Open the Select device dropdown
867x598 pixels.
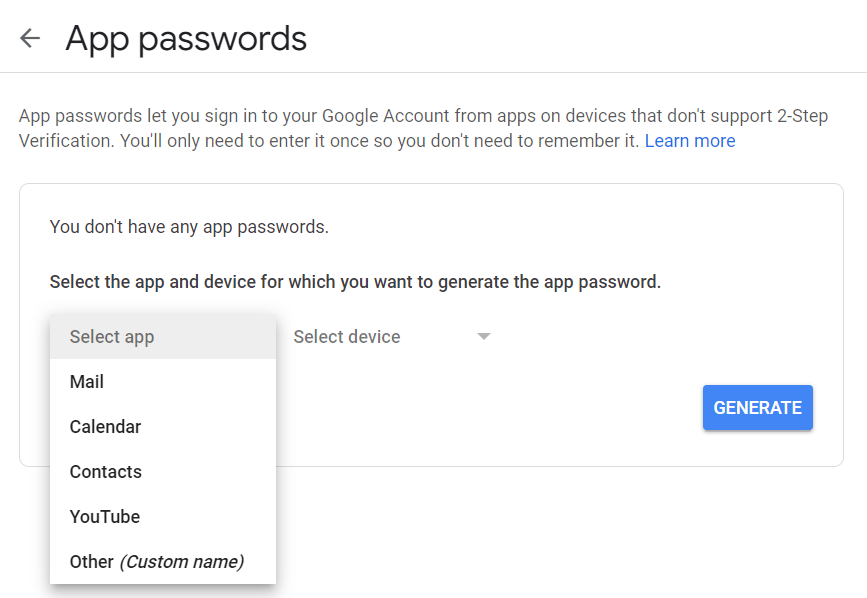[x=391, y=337]
